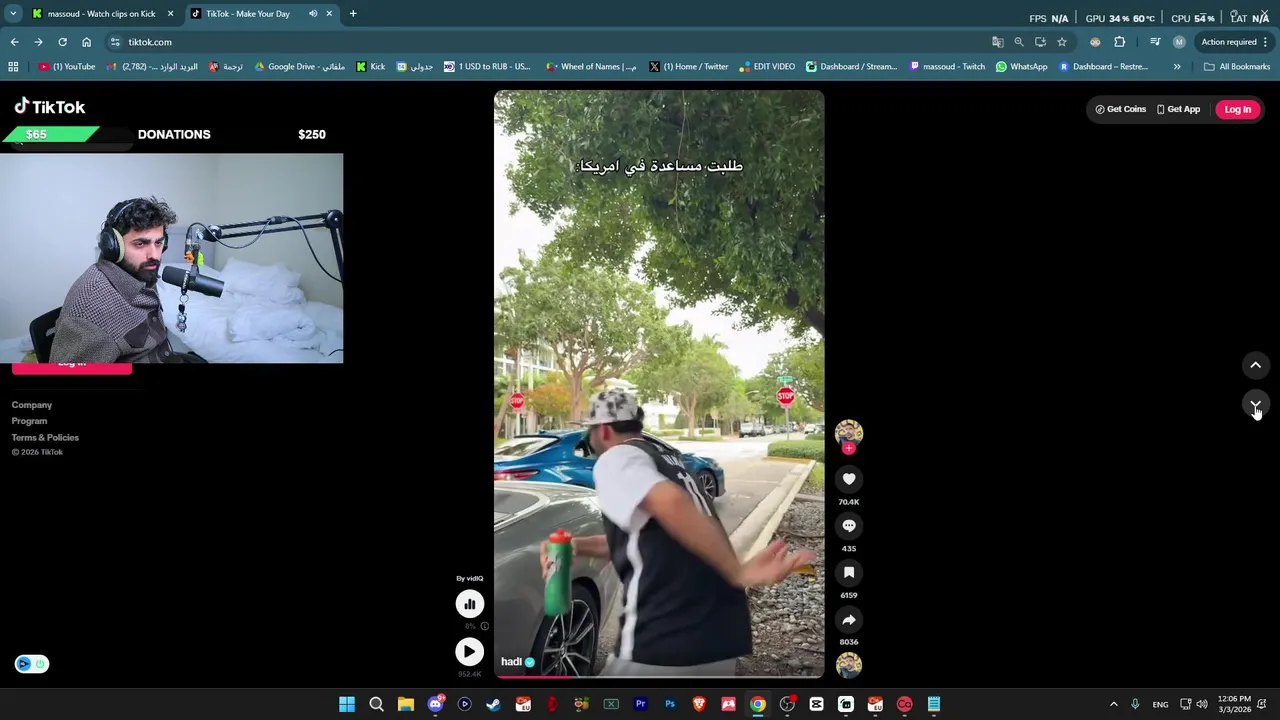The height and width of the screenshot is (720, 1280).
Task: Open the Home / Twitter bookmark
Action: pos(688,67)
